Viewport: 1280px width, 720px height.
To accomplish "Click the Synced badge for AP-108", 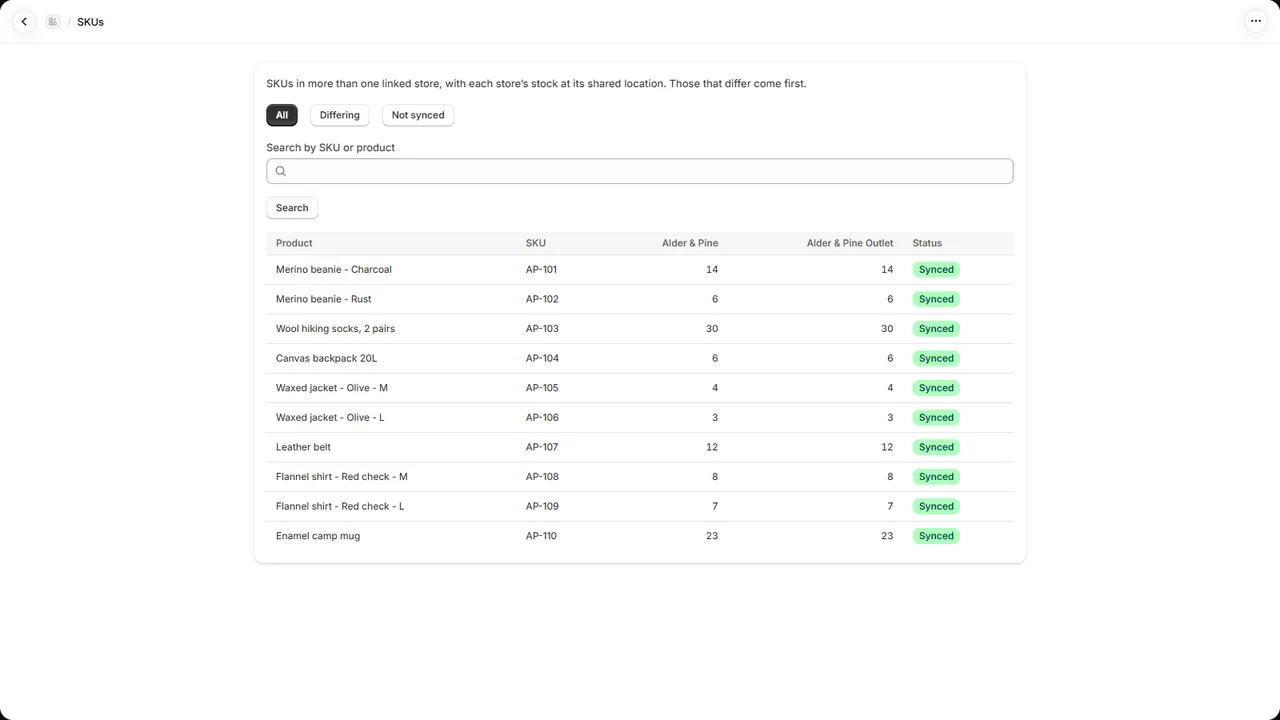I will [x=936, y=477].
